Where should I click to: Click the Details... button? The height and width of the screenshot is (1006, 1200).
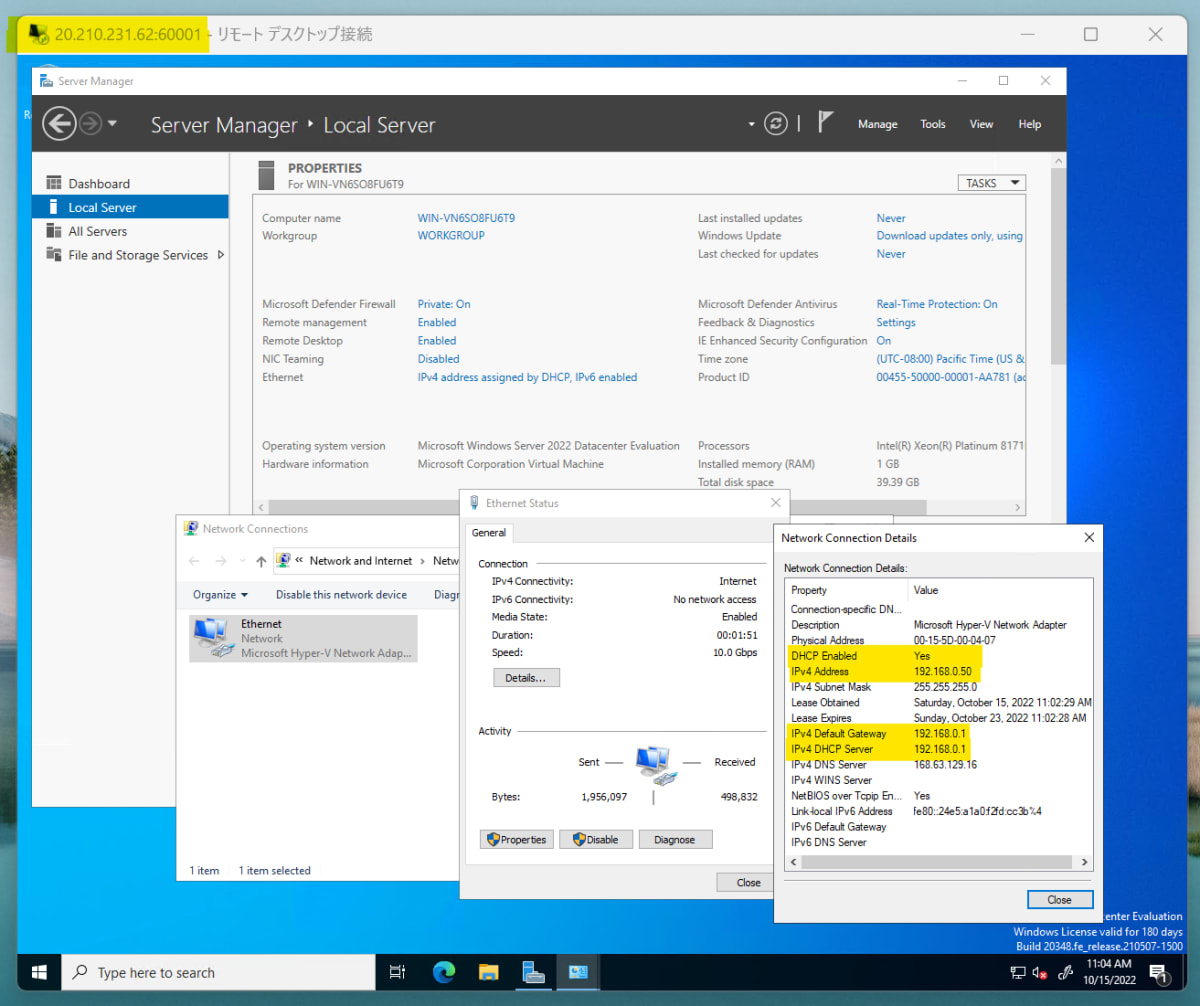pos(526,678)
